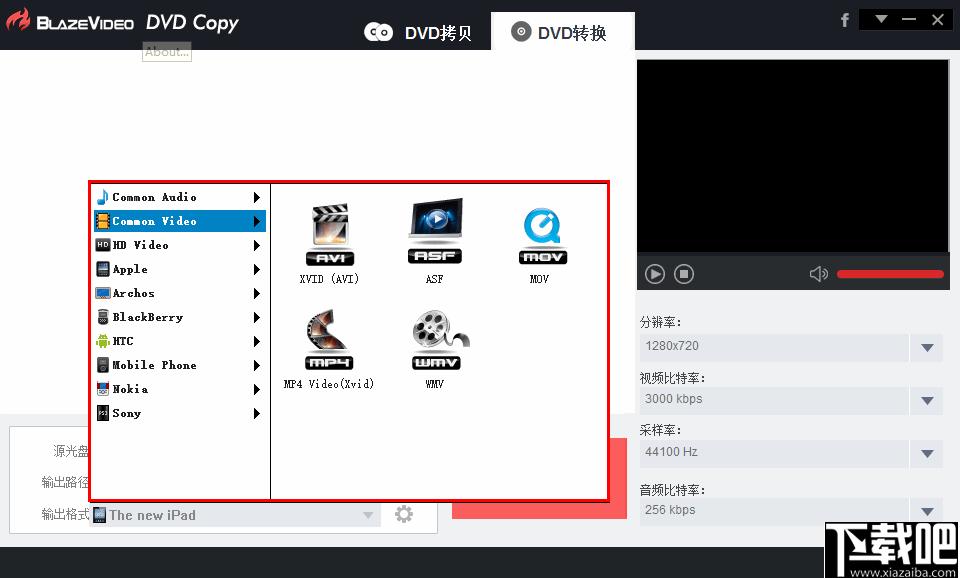Expand the Common Audio submenu arrow
The image size is (960, 578).
pyautogui.click(x=257, y=197)
